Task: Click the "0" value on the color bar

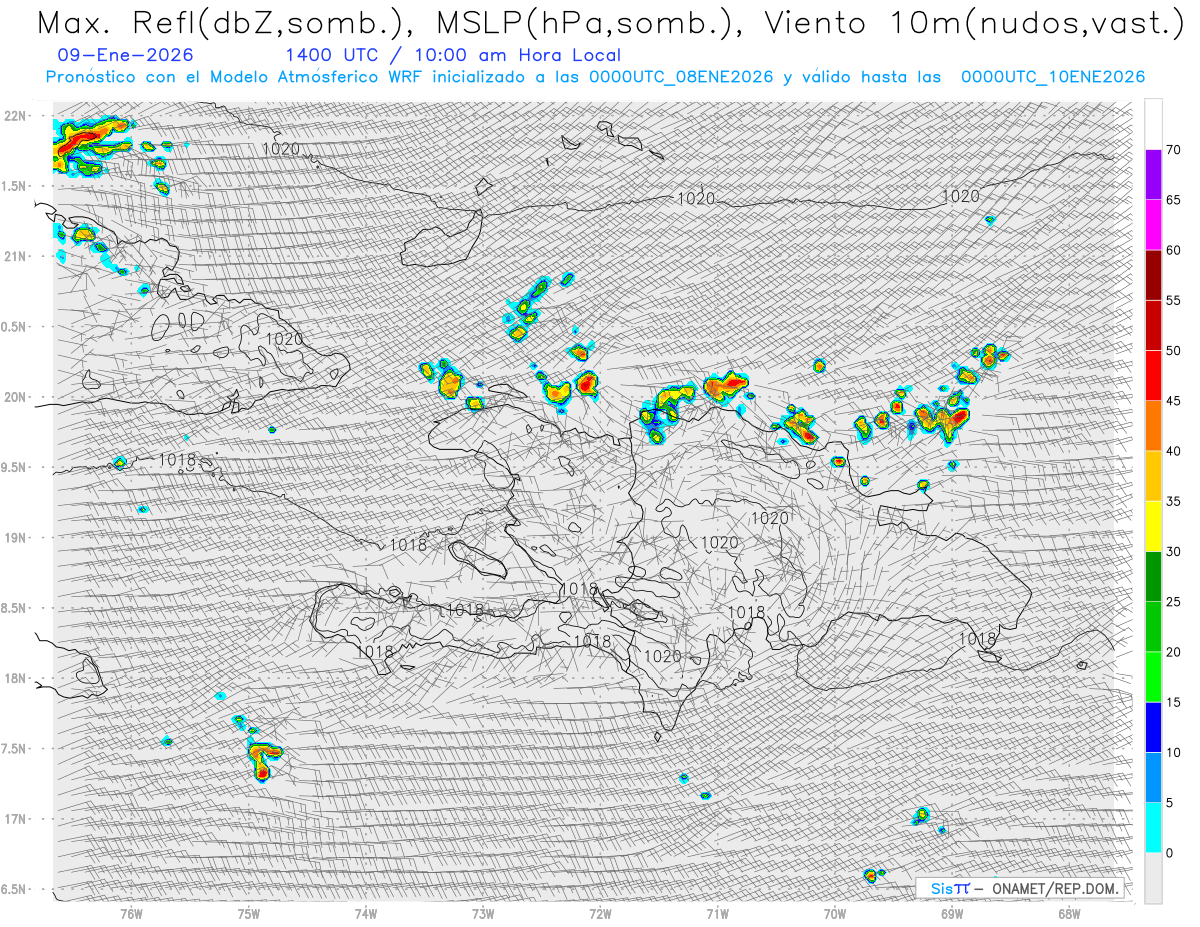Action: pos(1169,853)
